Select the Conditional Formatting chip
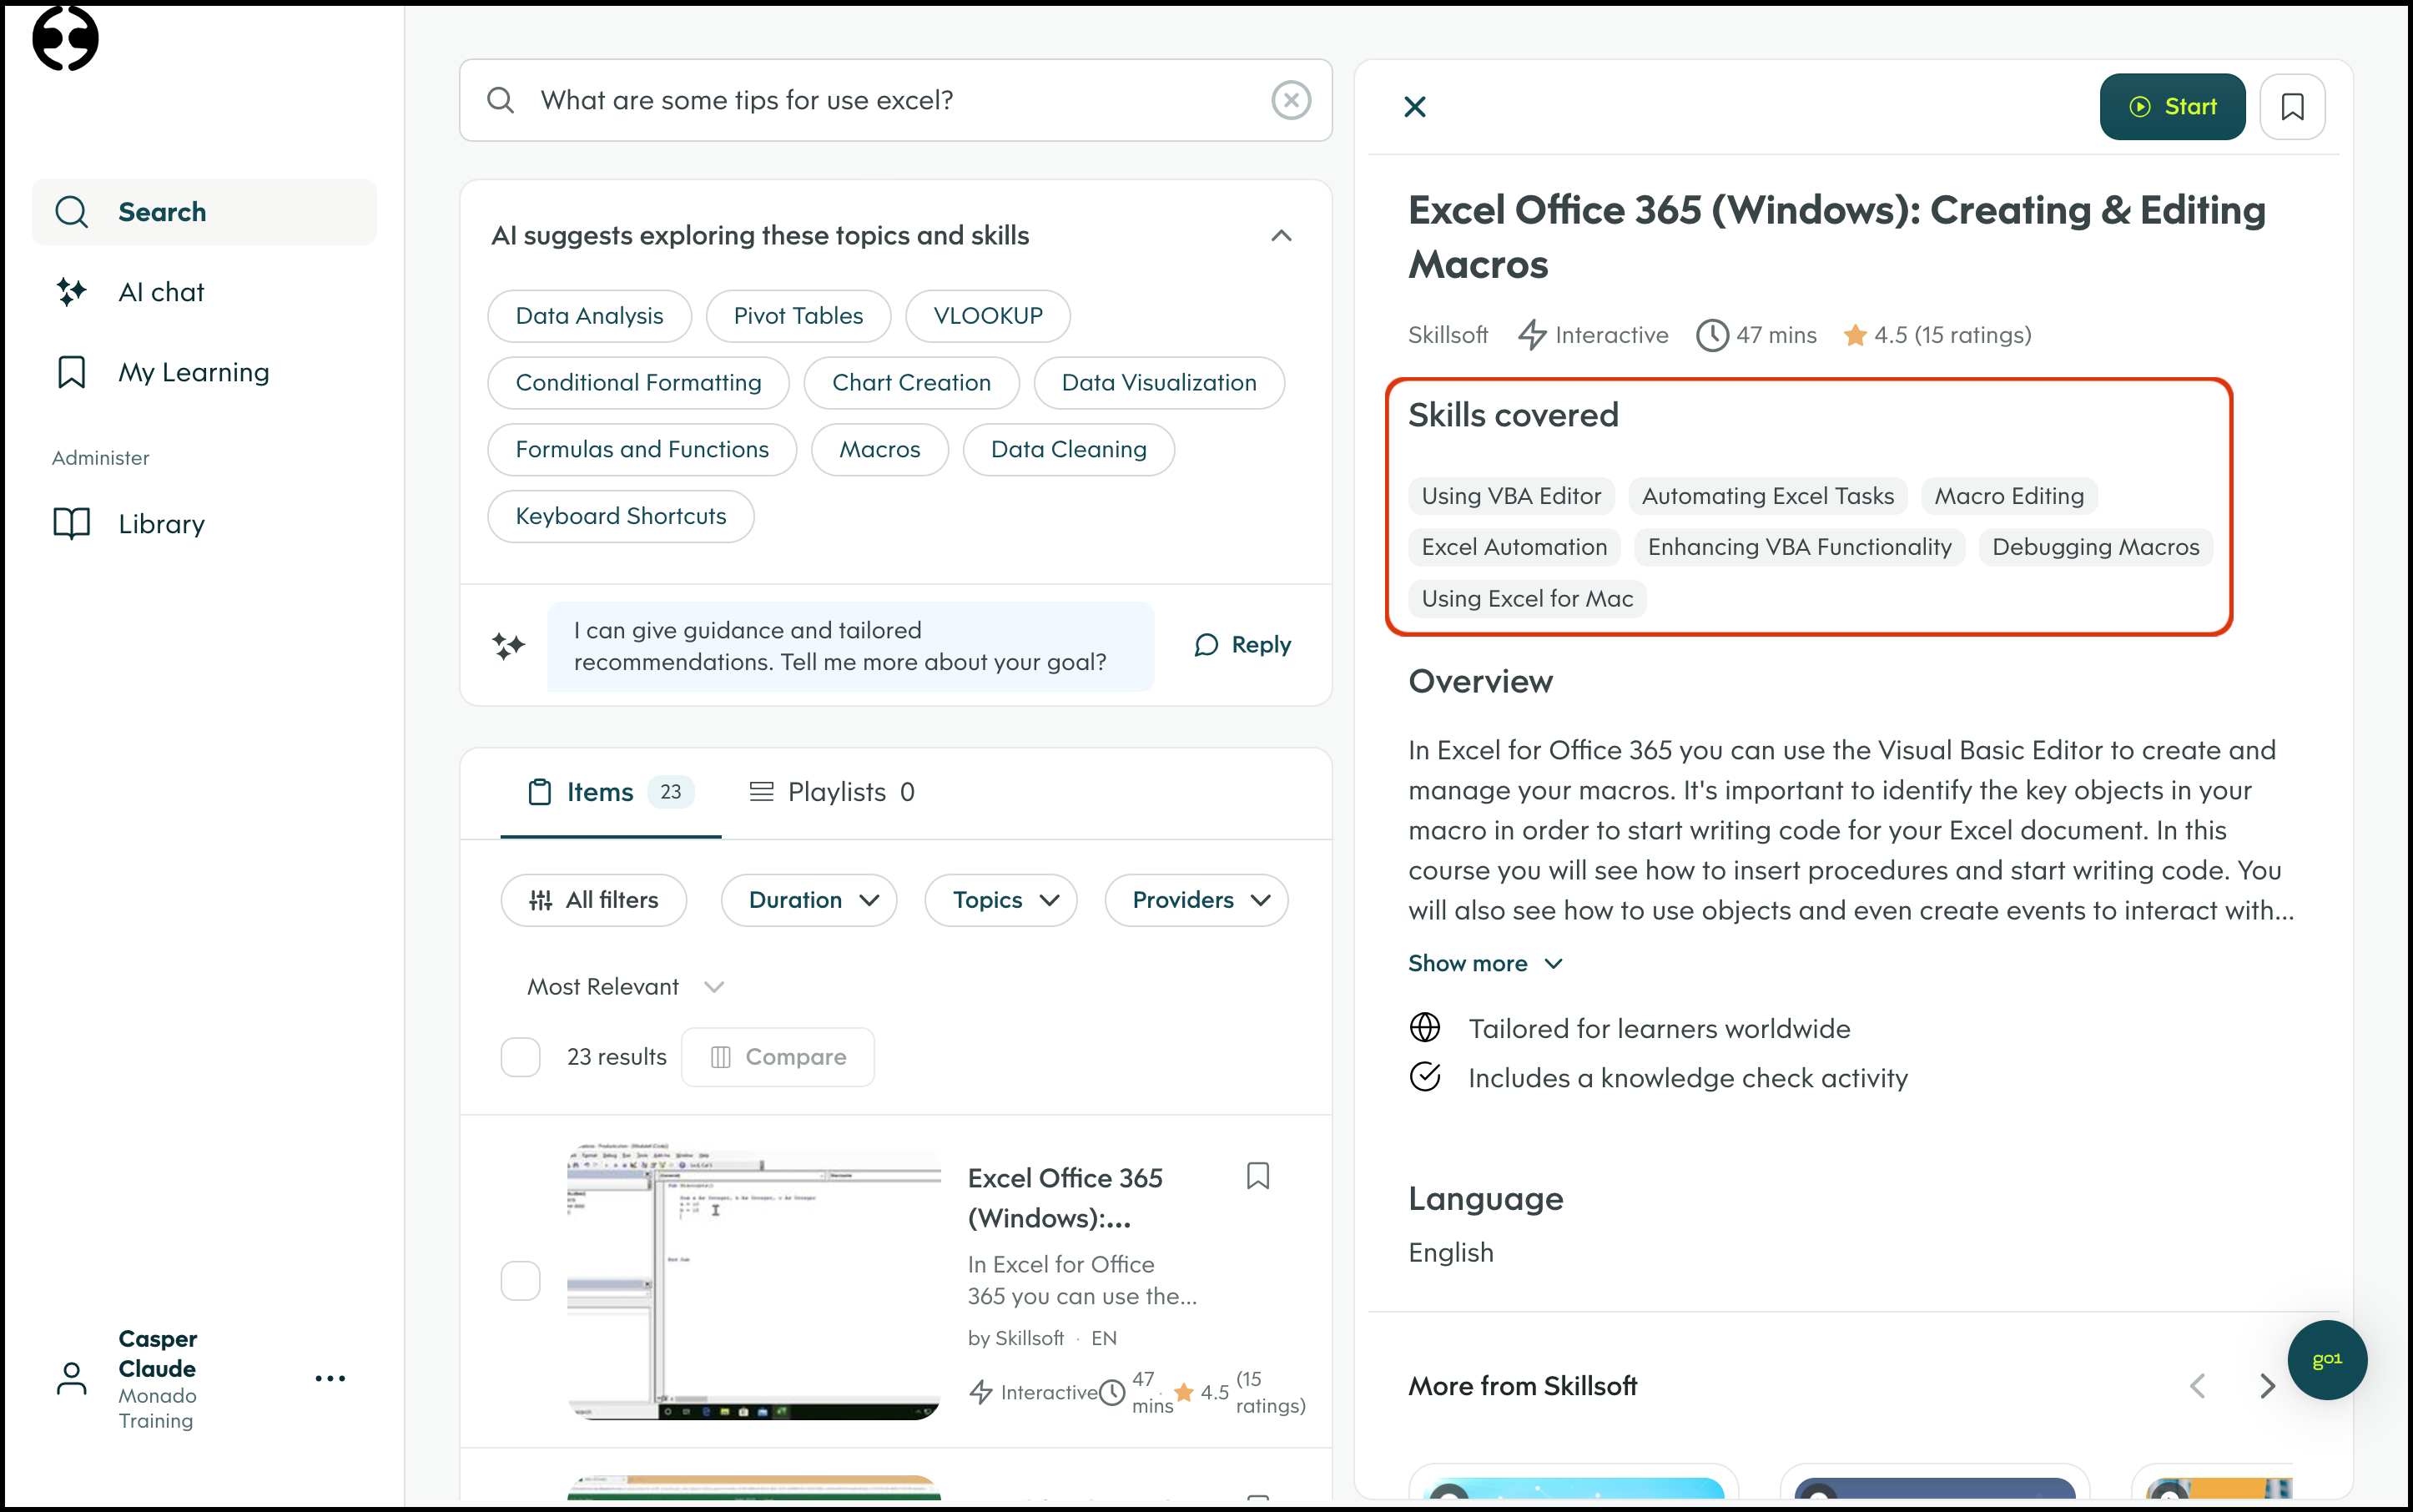 (638, 383)
